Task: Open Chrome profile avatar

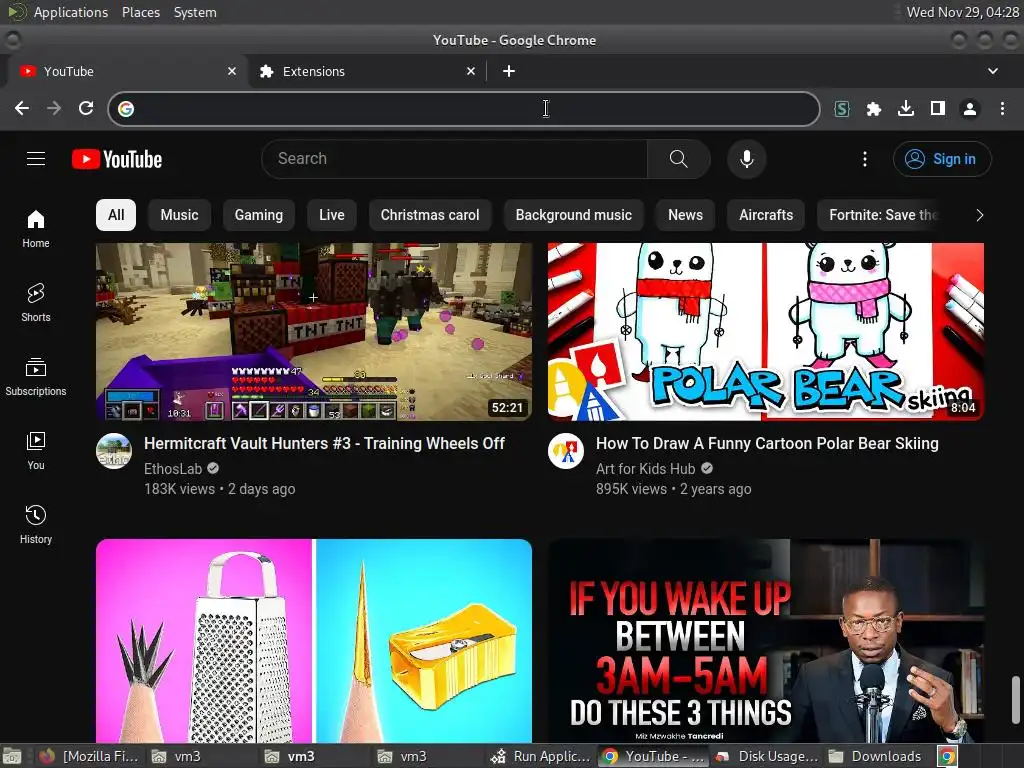Action: [970, 108]
